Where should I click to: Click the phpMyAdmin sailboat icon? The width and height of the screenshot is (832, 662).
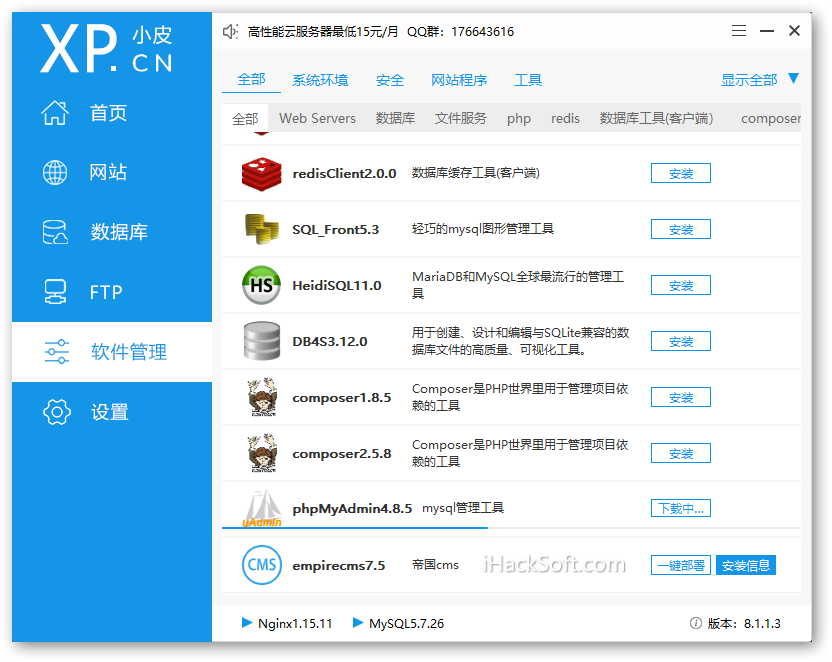click(262, 508)
